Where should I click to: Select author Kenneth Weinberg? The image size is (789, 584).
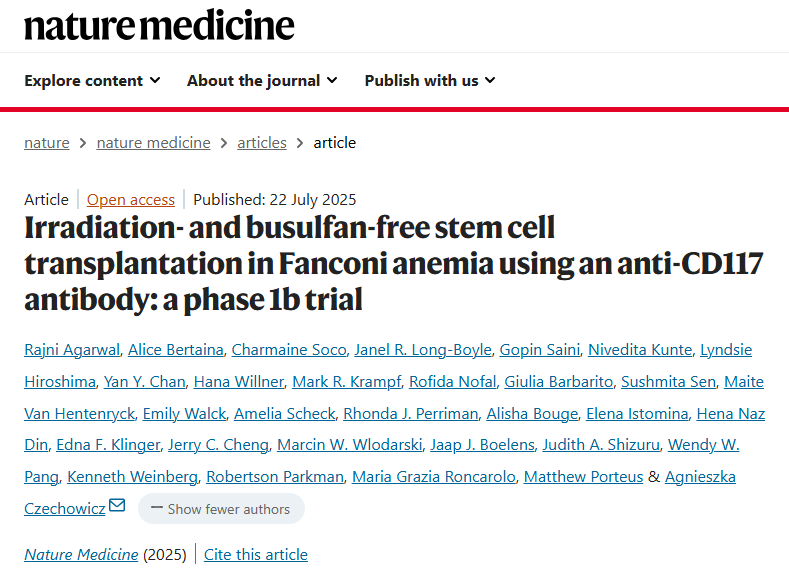(x=132, y=476)
